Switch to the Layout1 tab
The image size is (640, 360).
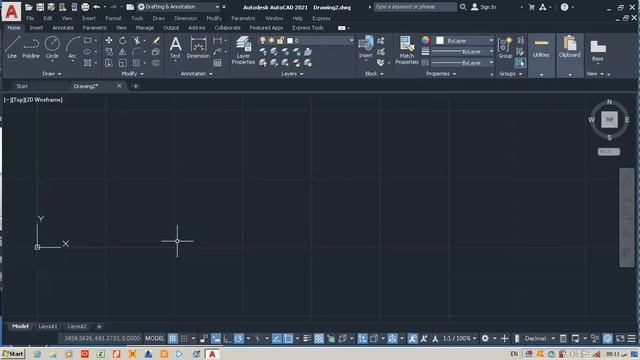coord(48,327)
